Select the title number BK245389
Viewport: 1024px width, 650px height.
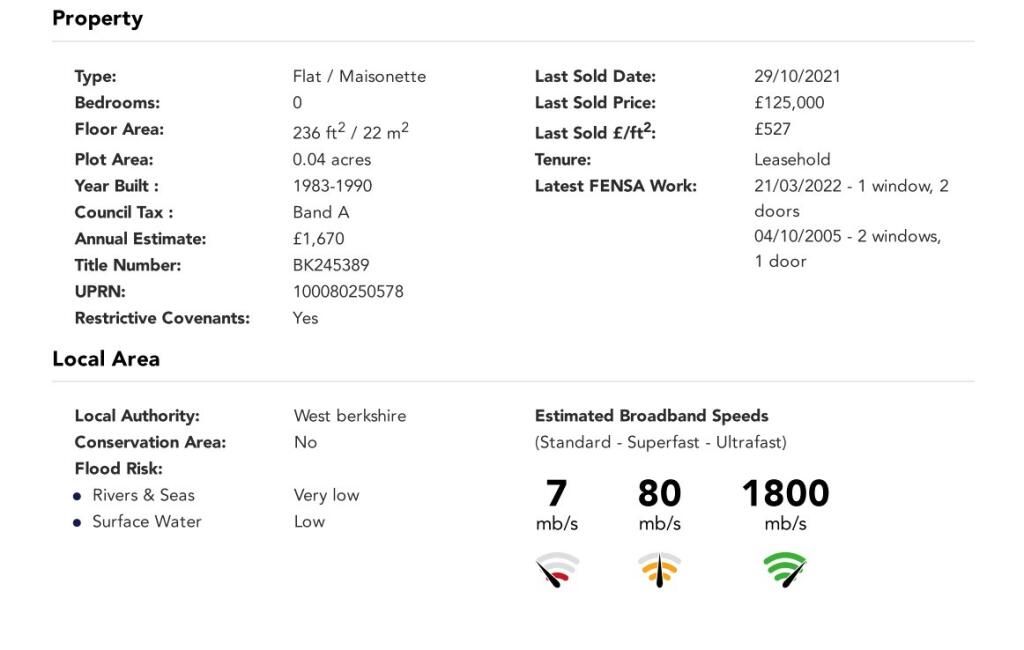tap(331, 265)
